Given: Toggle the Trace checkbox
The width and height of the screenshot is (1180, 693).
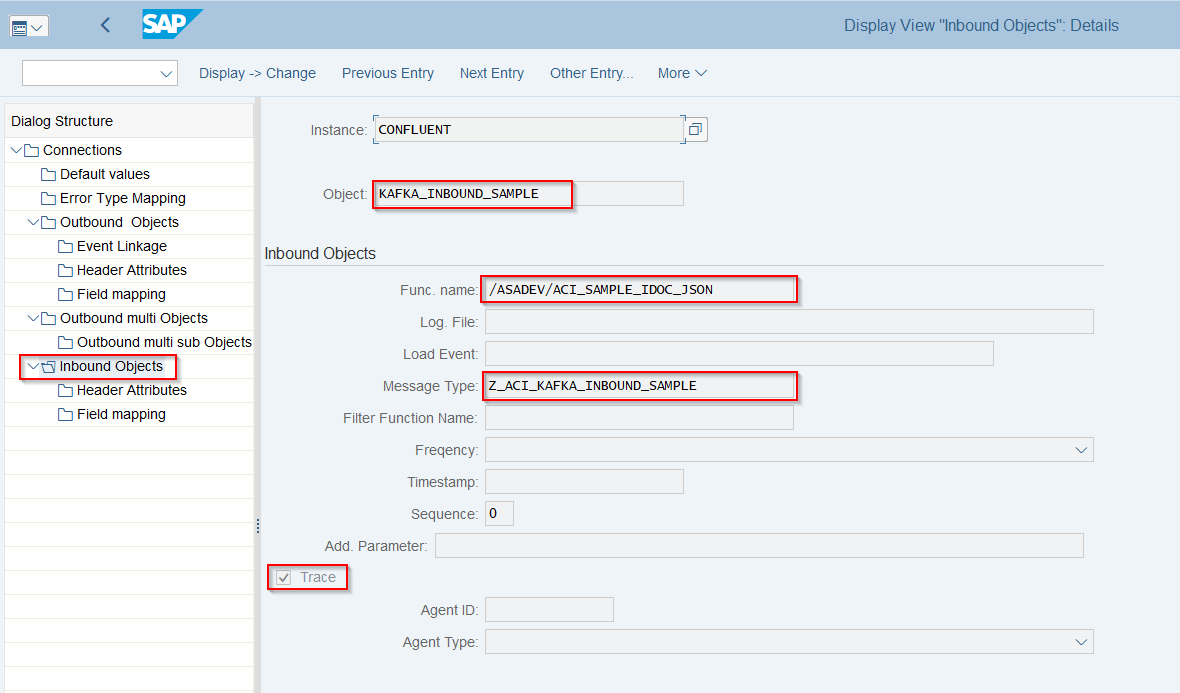Looking at the screenshot, I should pos(284,578).
